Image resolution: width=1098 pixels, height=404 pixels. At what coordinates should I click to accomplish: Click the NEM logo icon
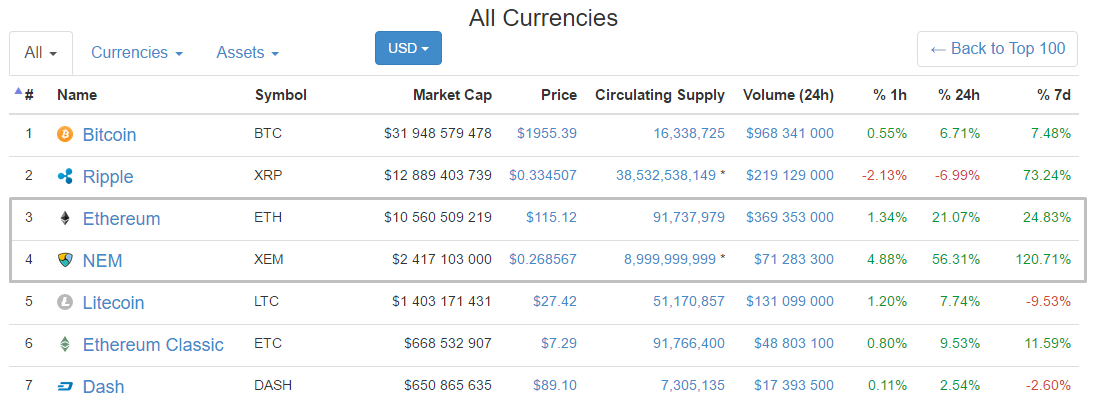[65, 260]
